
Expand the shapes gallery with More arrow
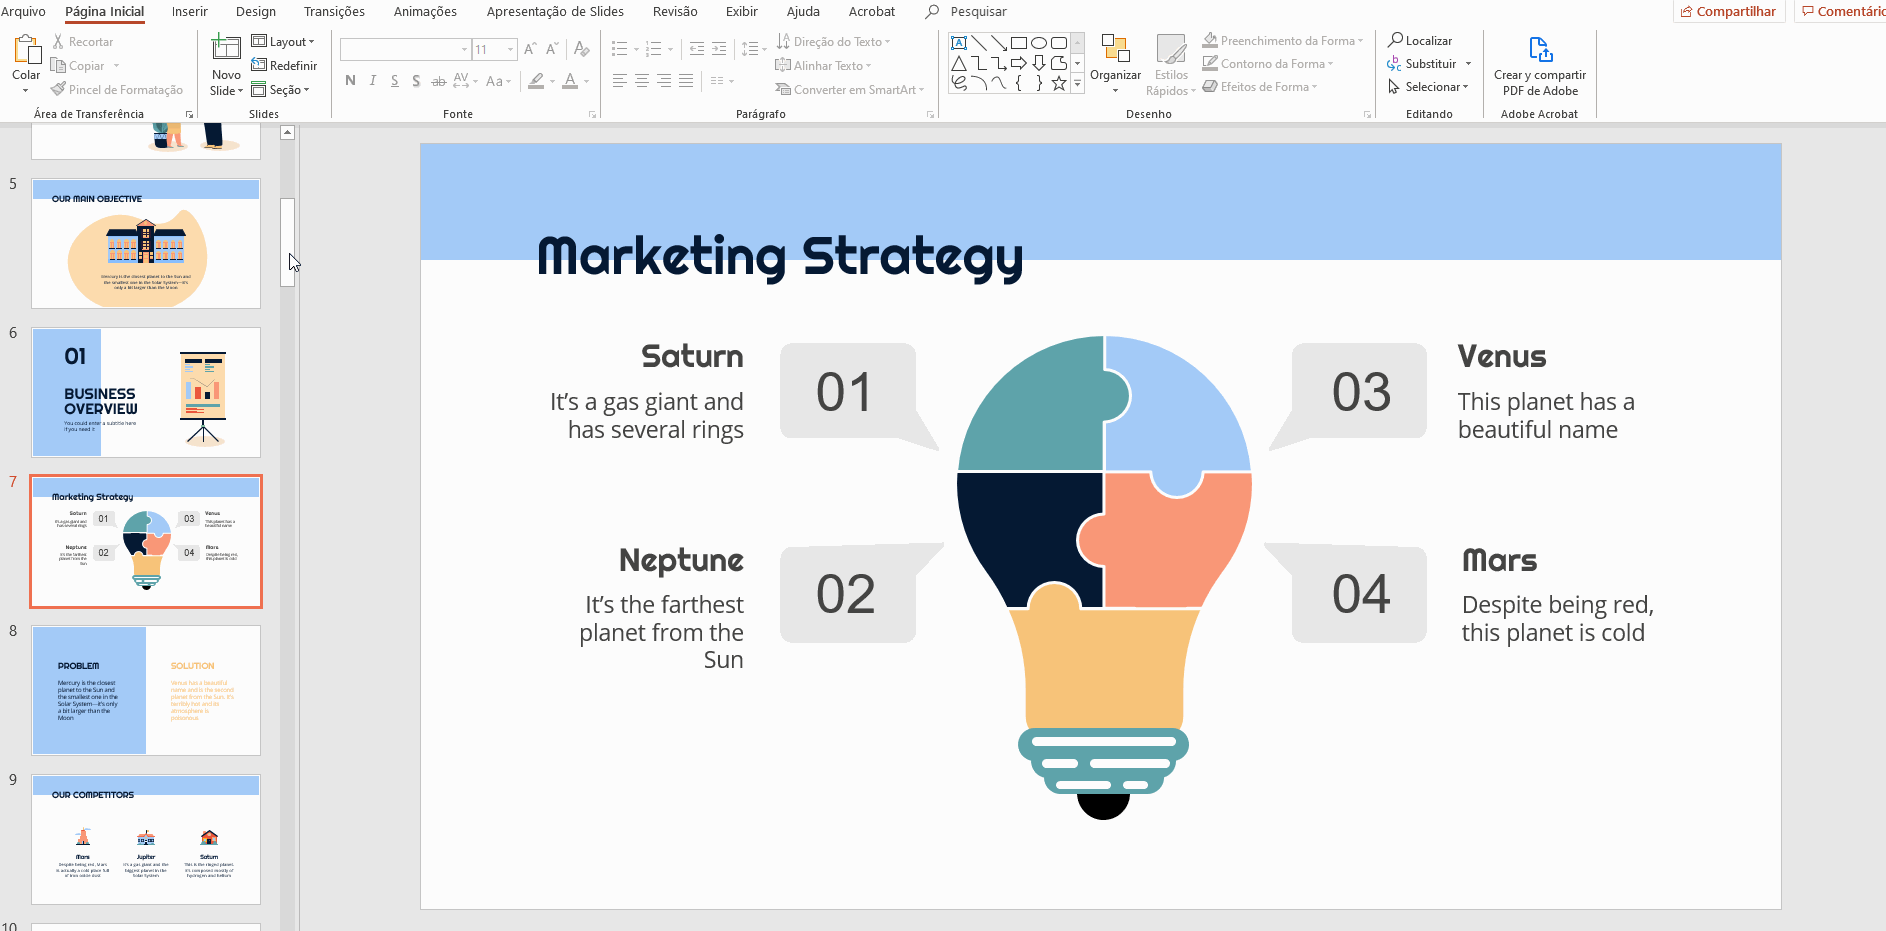1077,84
